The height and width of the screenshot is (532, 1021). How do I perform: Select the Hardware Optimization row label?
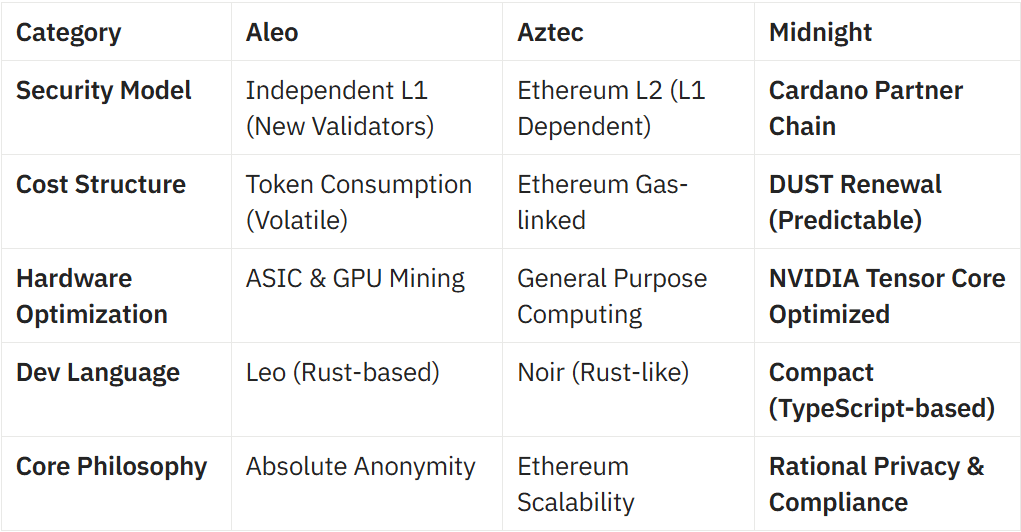(92, 296)
